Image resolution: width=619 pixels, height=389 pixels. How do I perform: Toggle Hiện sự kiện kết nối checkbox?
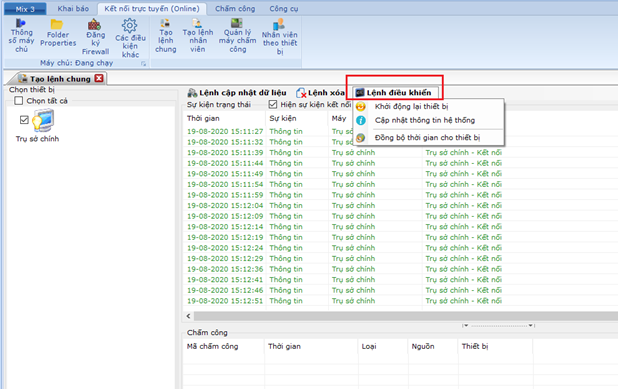click(x=273, y=104)
